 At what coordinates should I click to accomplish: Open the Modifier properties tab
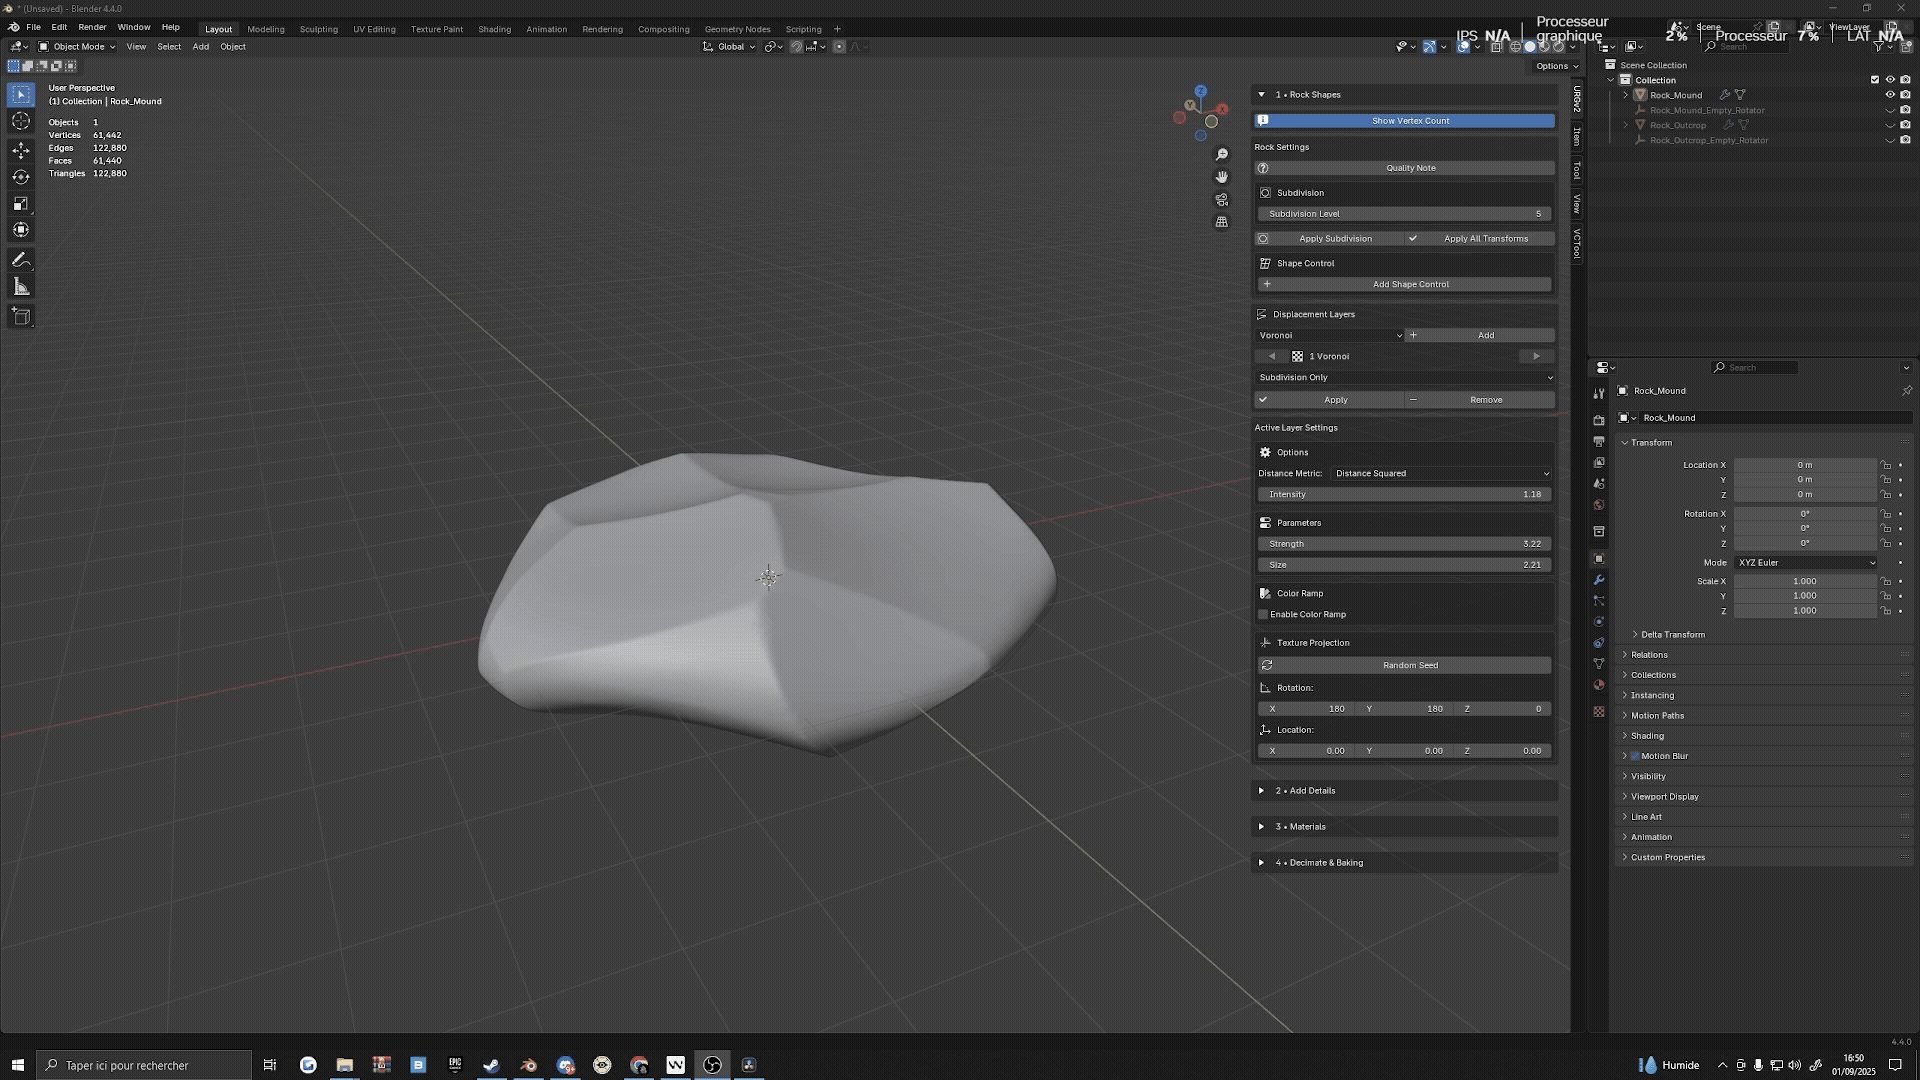click(1599, 580)
